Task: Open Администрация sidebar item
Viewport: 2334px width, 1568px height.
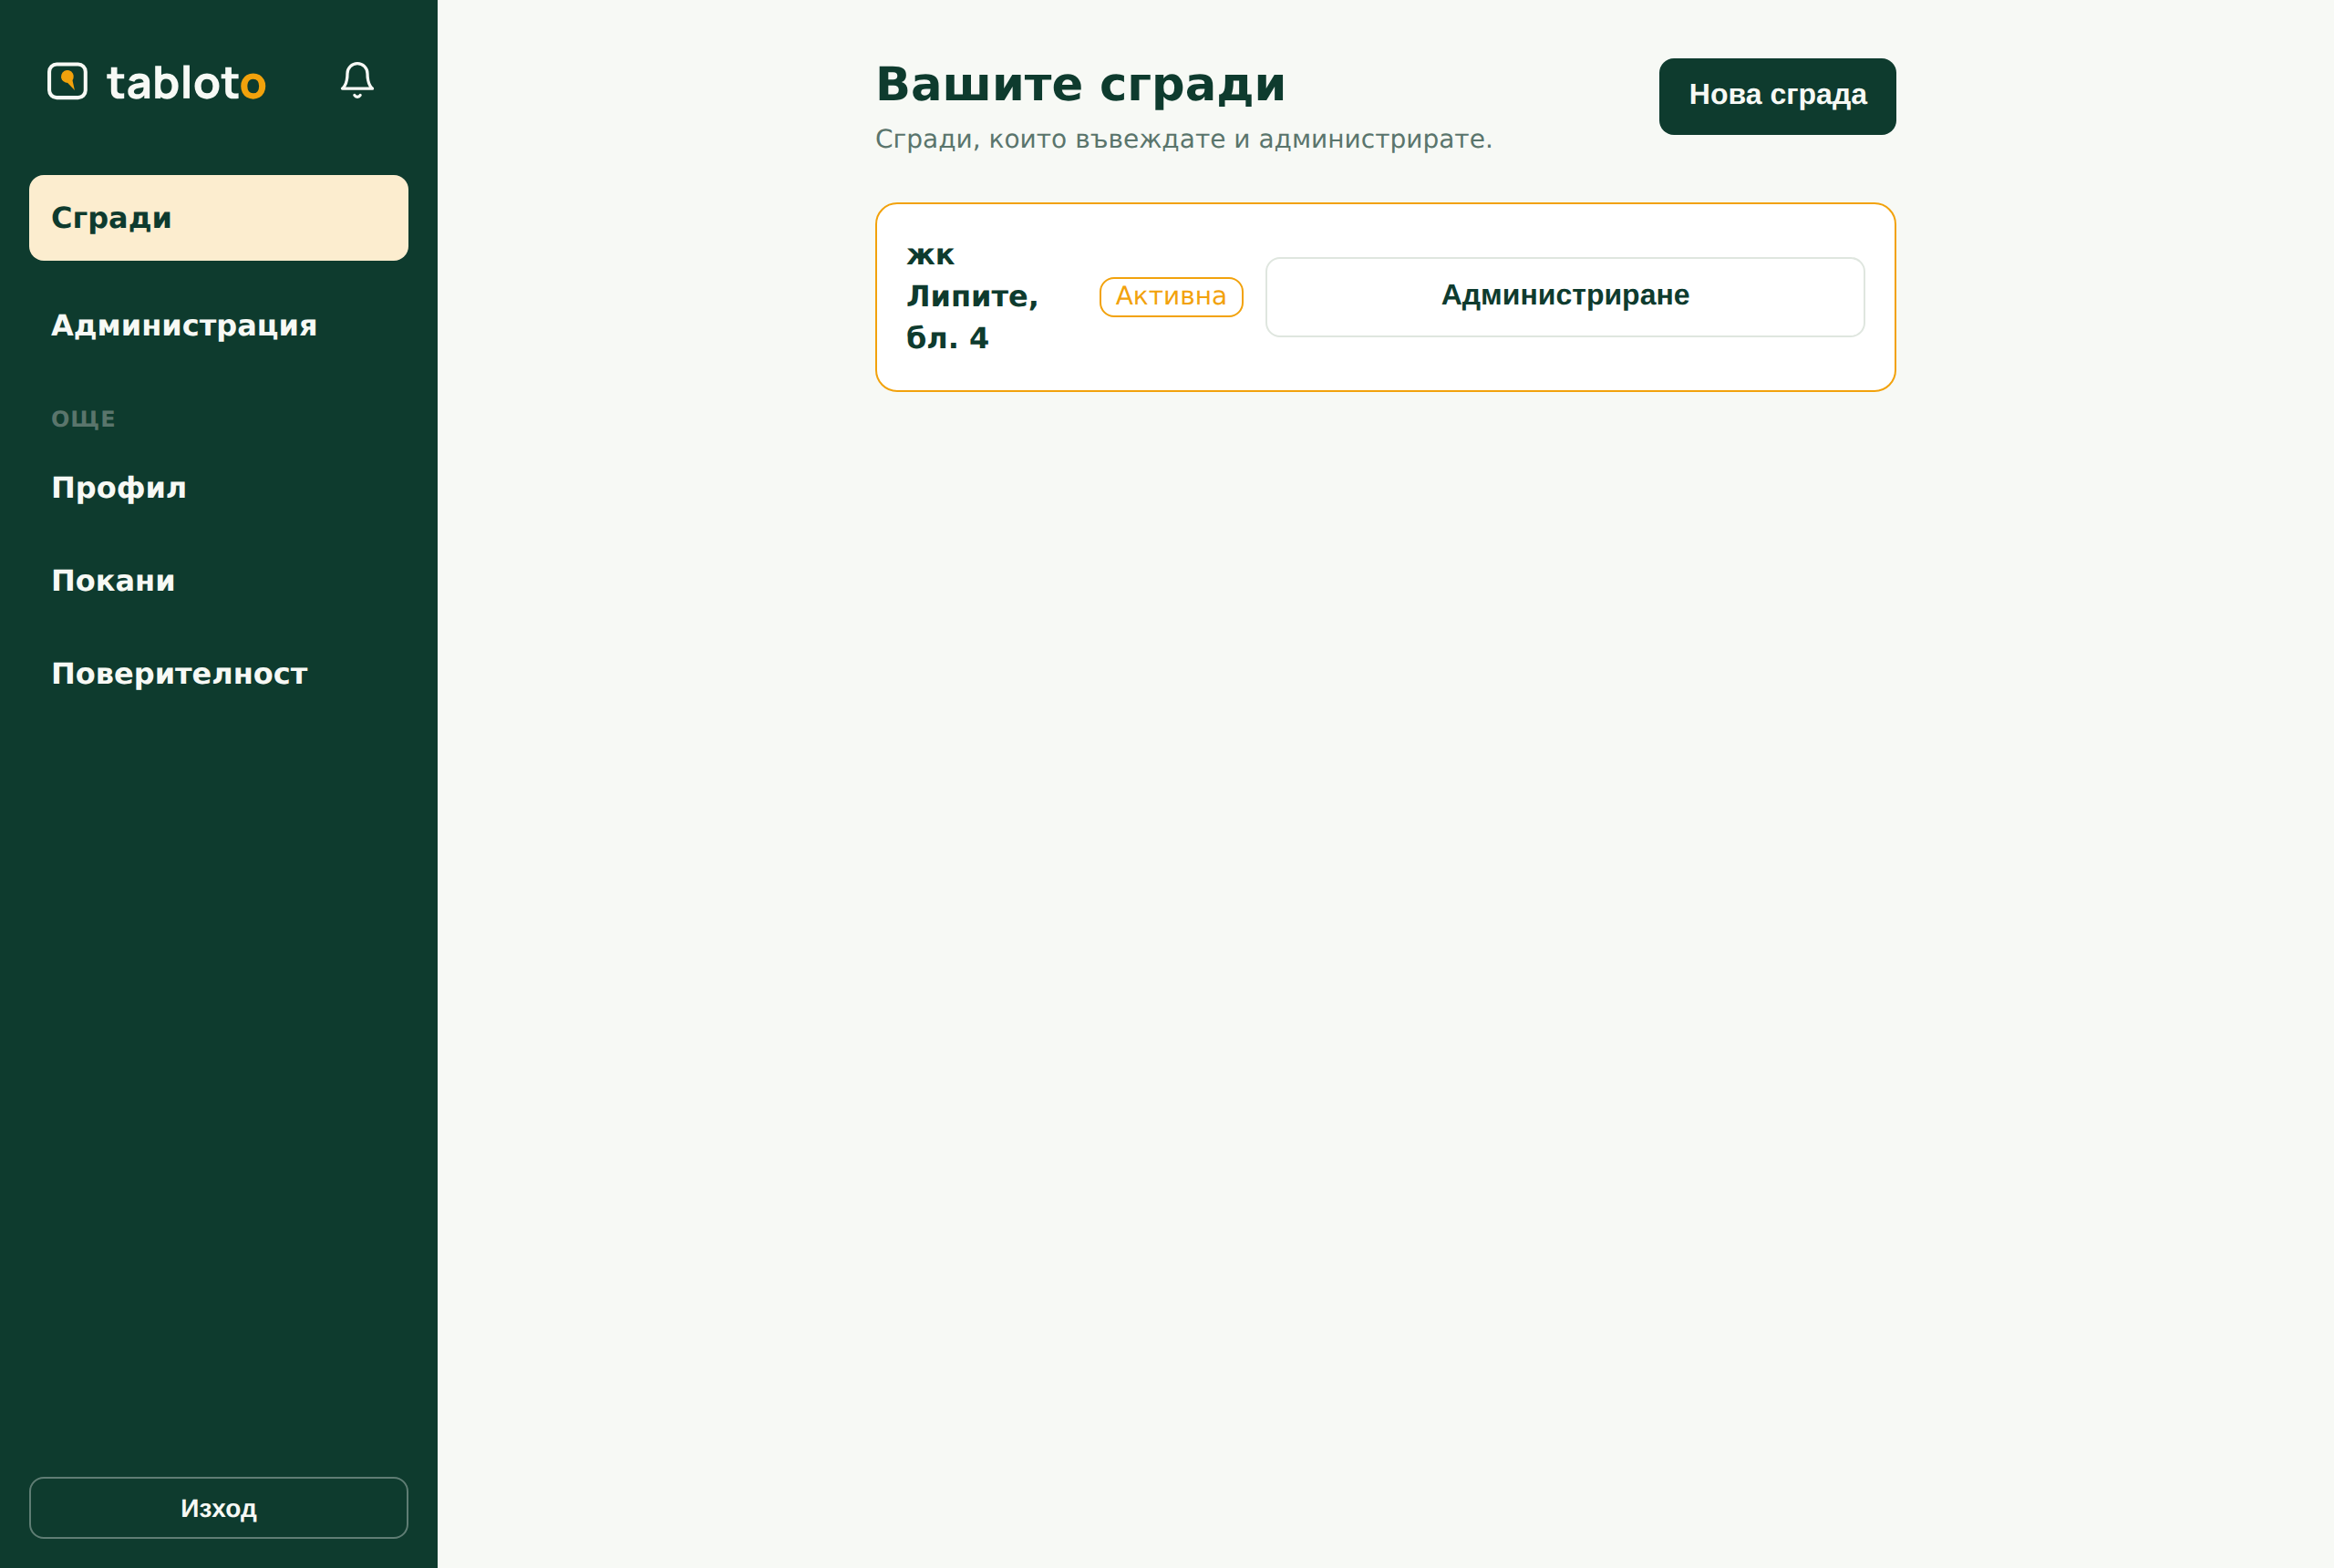Action: (219, 326)
